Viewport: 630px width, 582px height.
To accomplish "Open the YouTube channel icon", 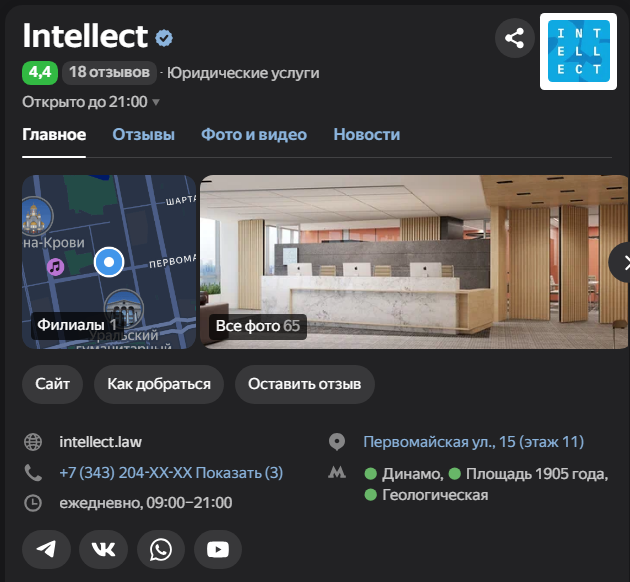I will (217, 549).
